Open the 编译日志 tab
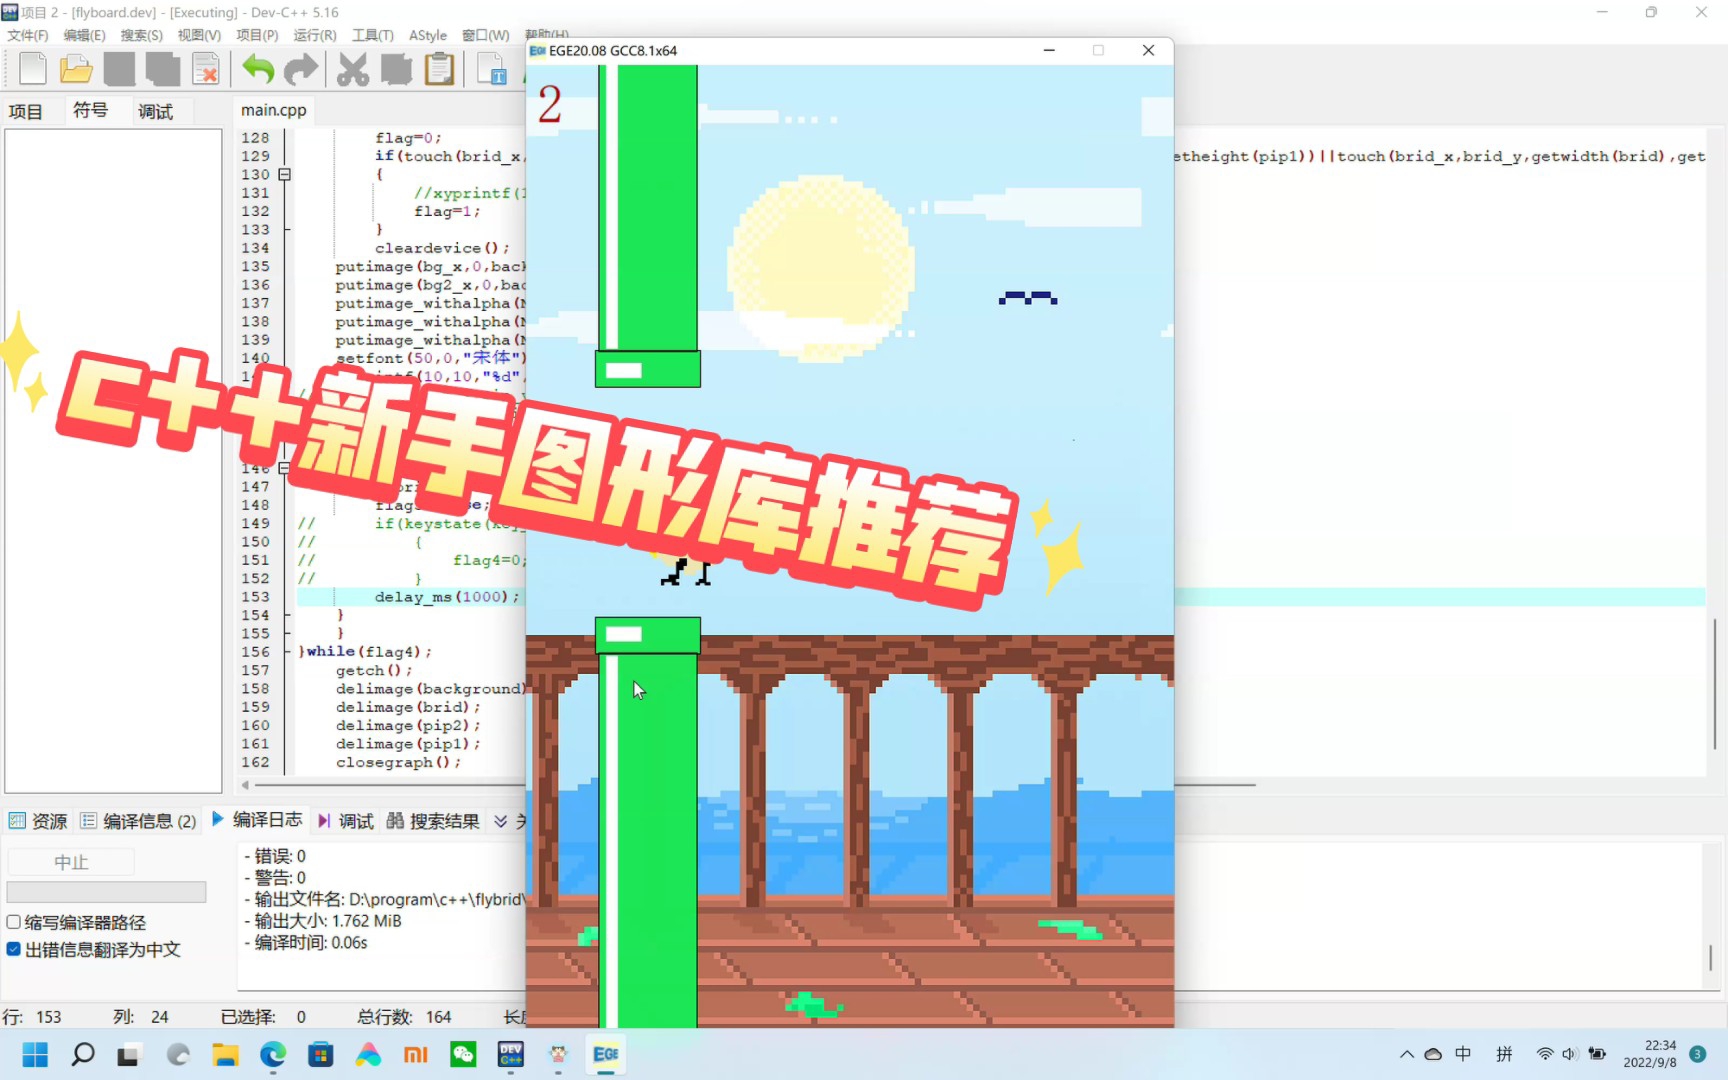Viewport: 1728px width, 1080px height. [256, 820]
